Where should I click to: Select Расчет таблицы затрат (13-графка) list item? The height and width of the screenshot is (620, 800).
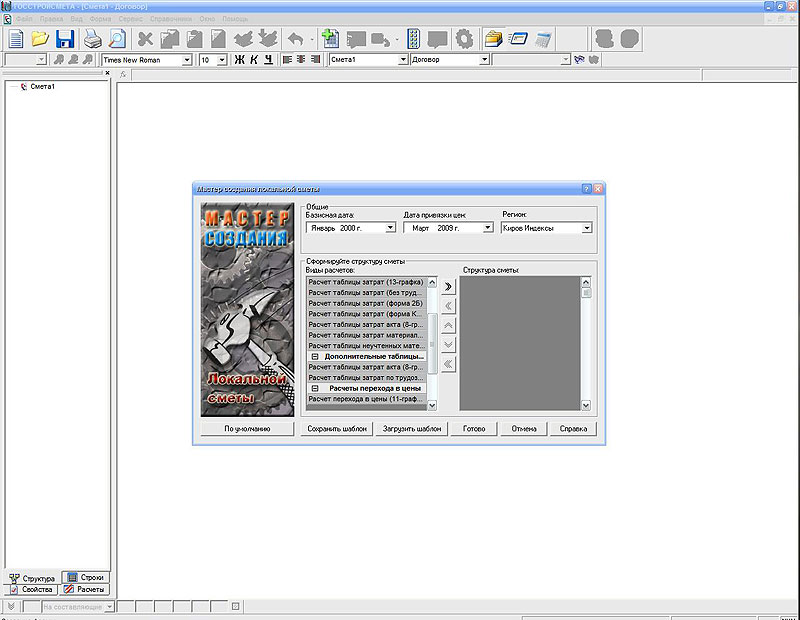pos(366,281)
